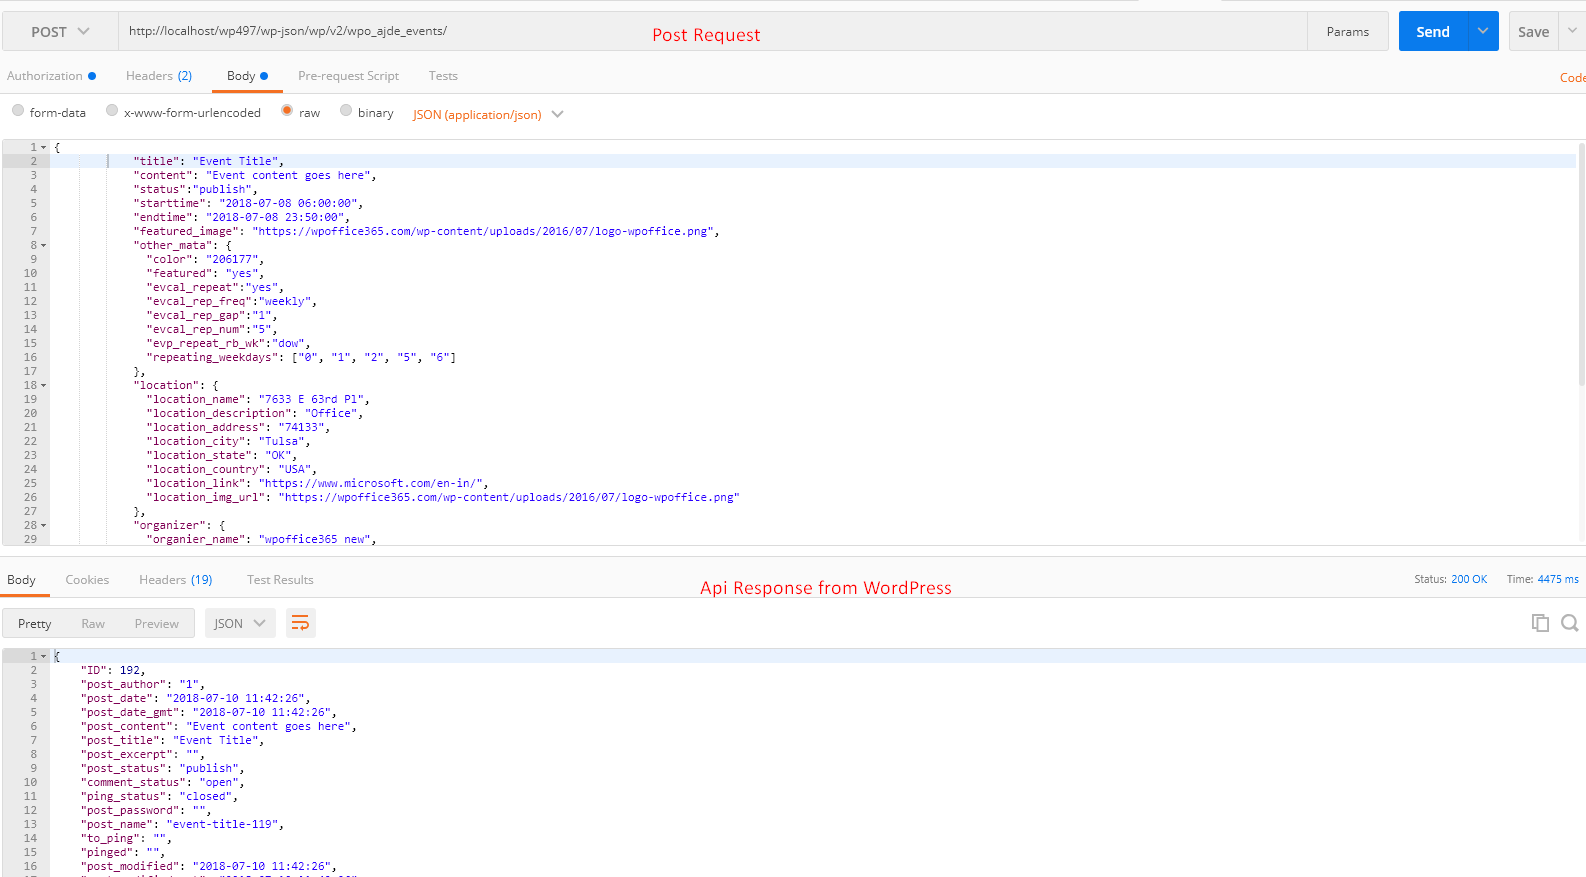Click the "post_name": "event-title-119" response line
This screenshot has width=1586, height=877.
(x=182, y=824)
